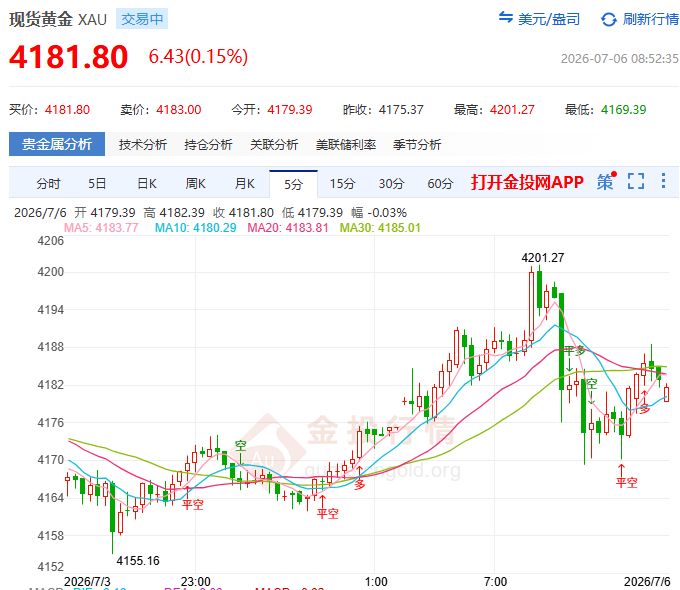680x590 pixels.
Task: Open the 策 strategy icon with red dot
Action: (606, 181)
